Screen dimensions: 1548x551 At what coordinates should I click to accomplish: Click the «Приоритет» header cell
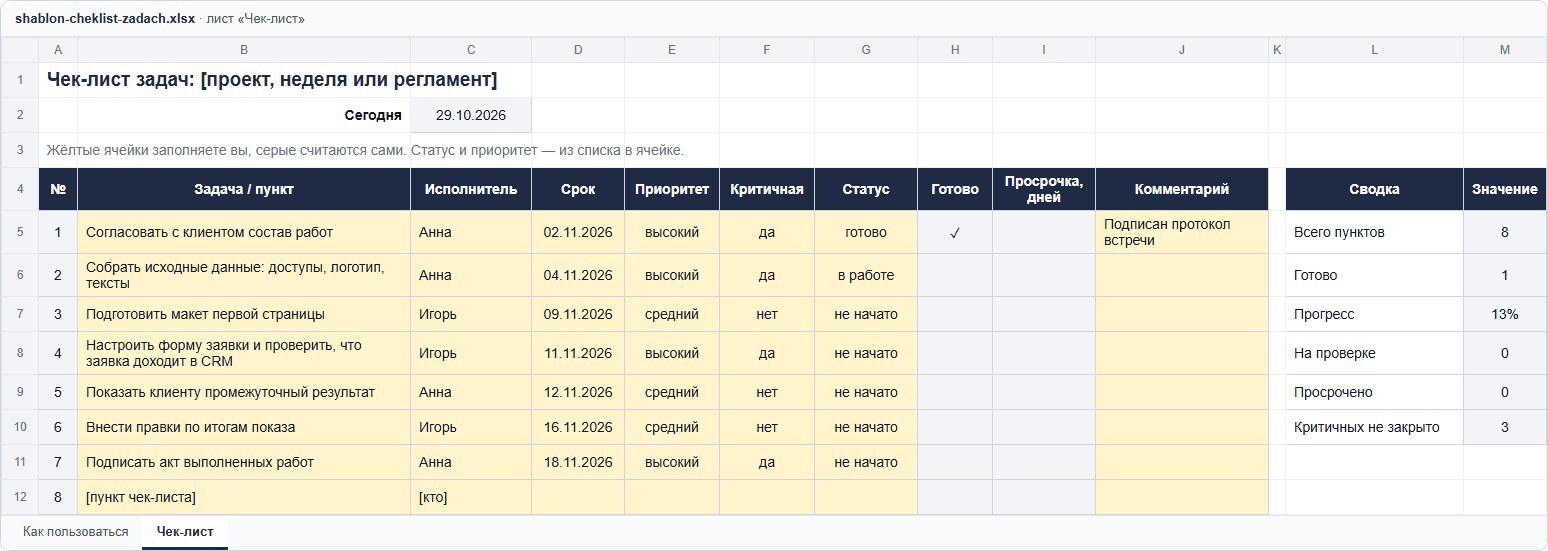click(672, 189)
